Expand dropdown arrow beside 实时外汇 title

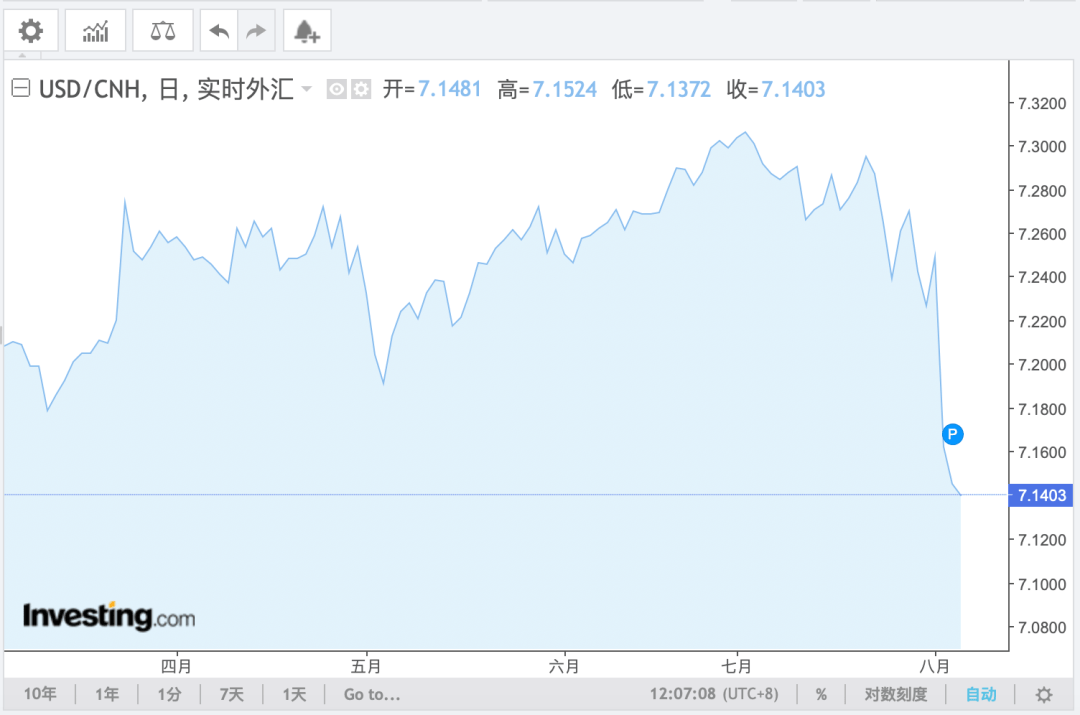tap(307, 90)
